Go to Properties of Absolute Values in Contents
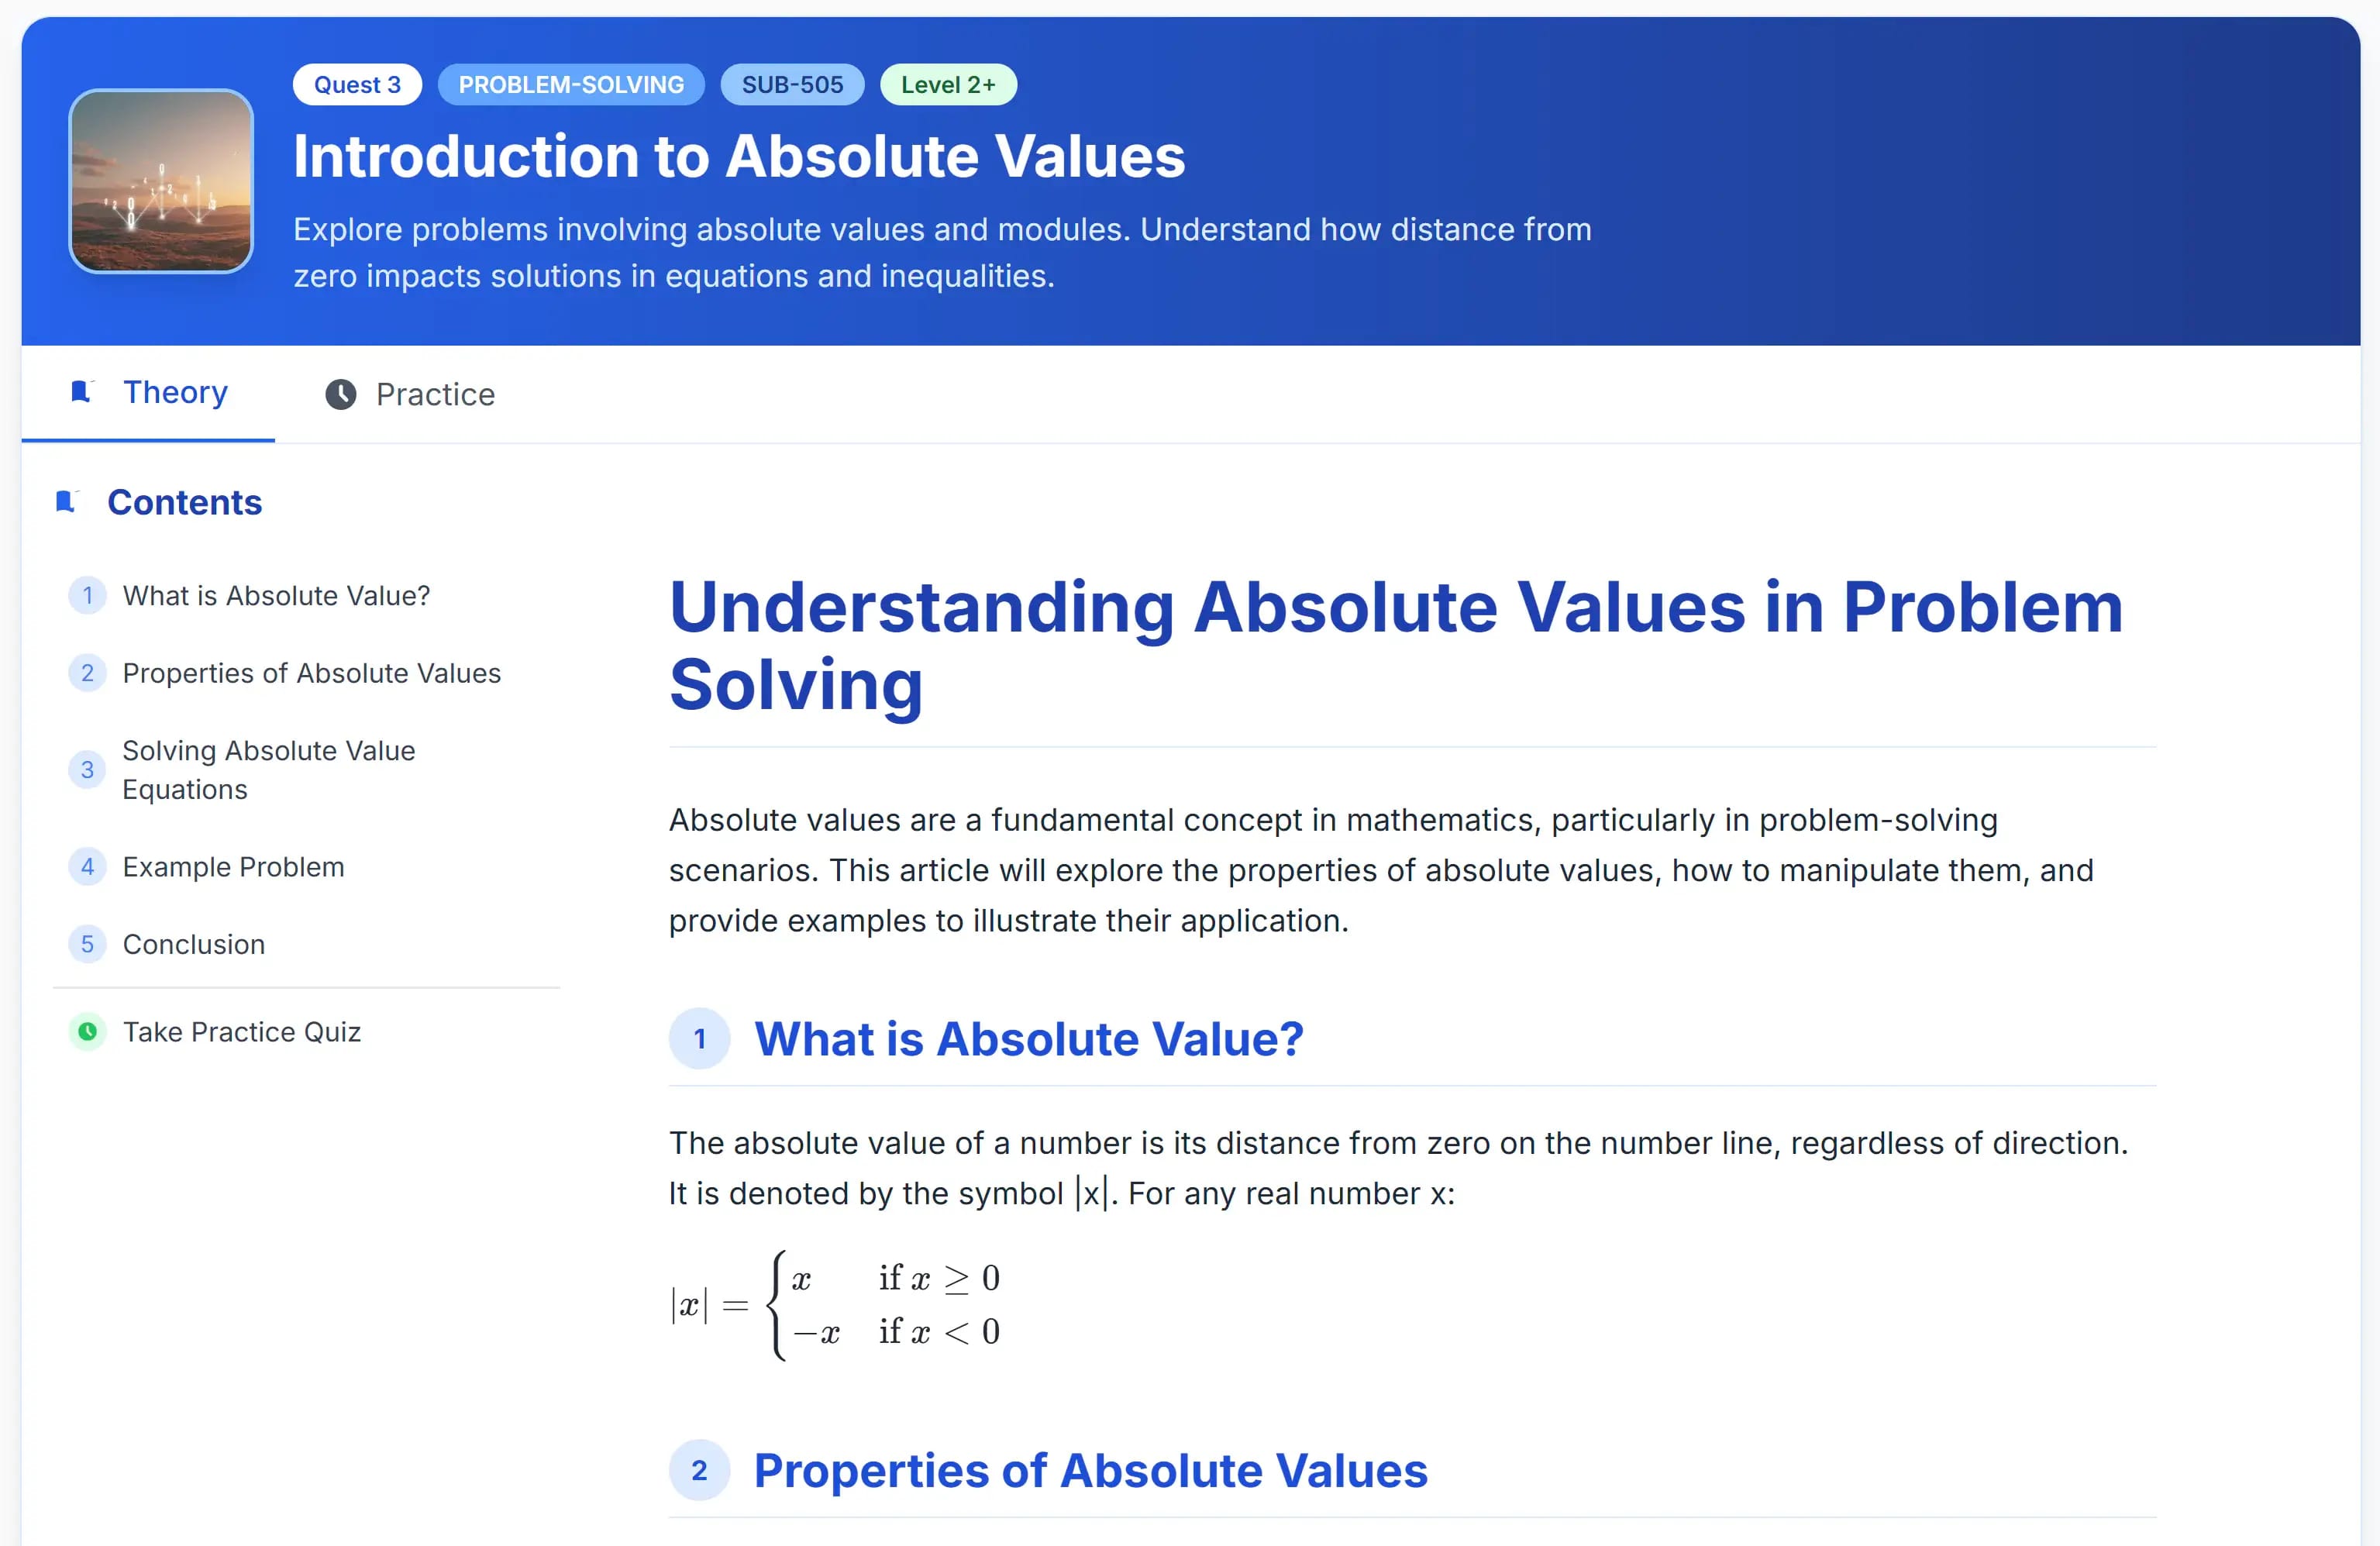Image resolution: width=2380 pixels, height=1546 pixels. 311,673
